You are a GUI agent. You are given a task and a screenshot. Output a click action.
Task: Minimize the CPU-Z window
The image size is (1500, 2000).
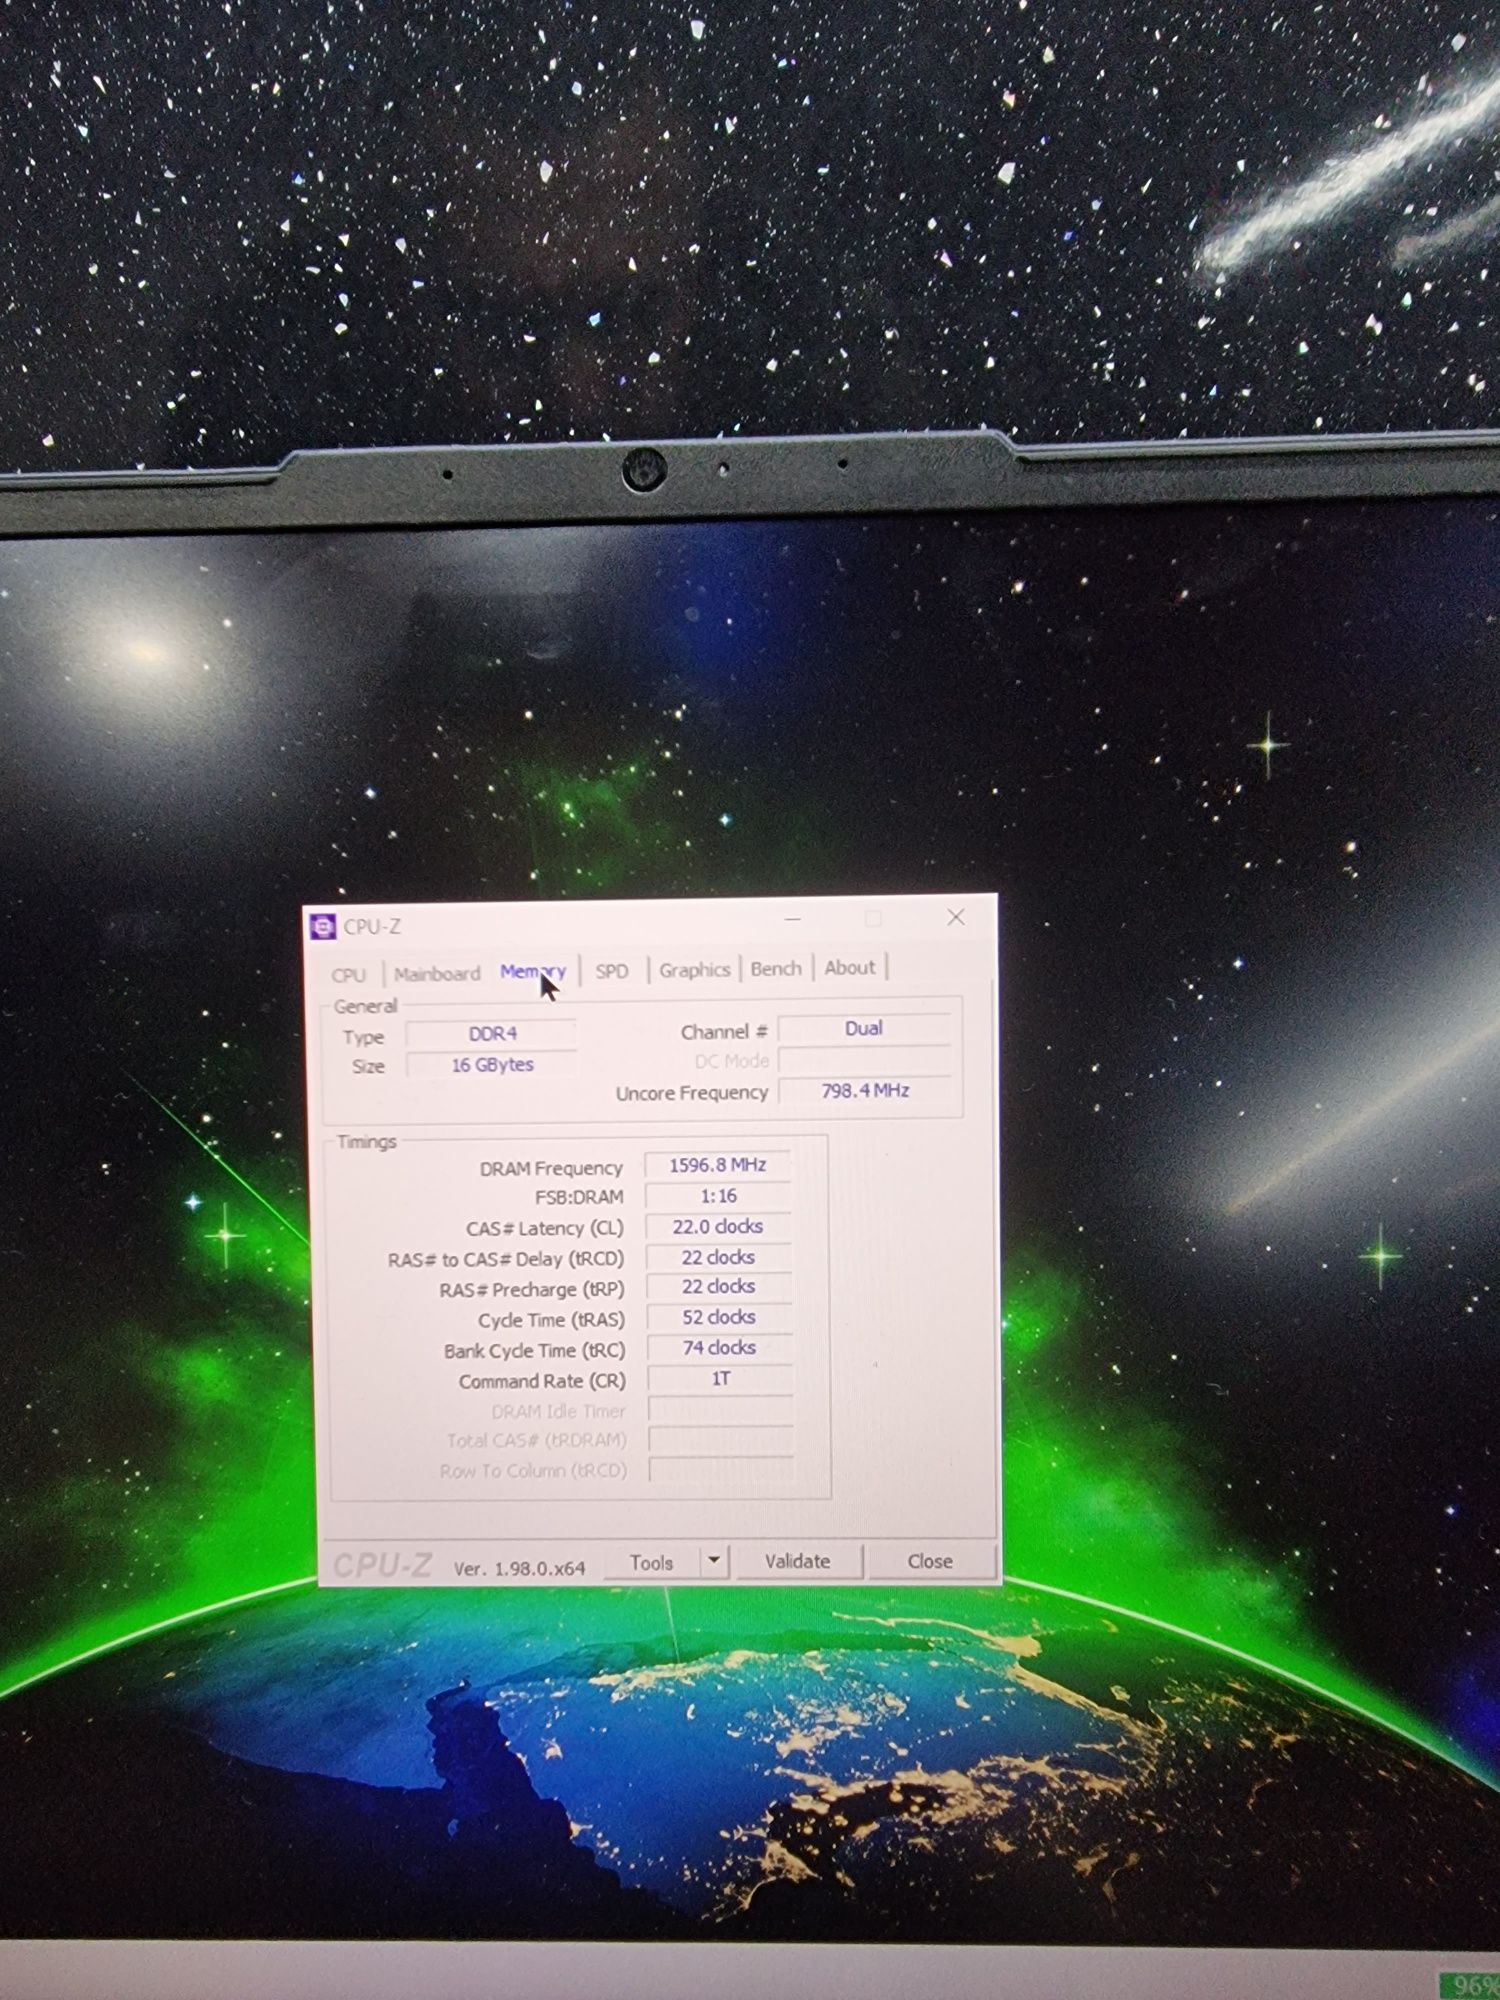point(793,919)
